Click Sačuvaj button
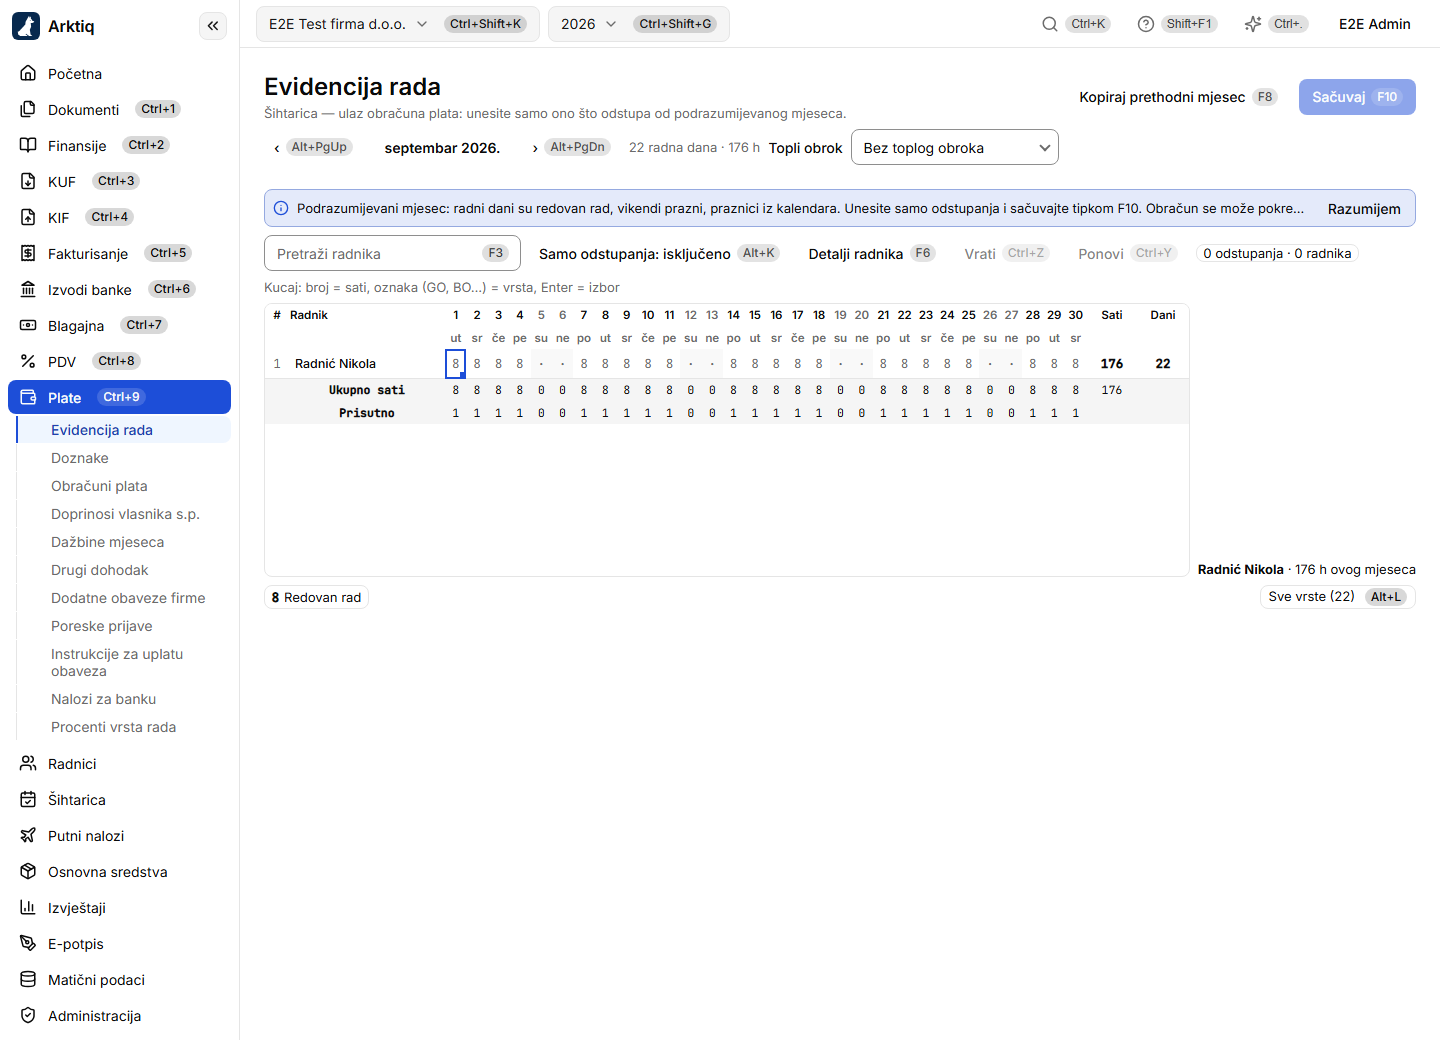1440x1040 pixels. (1357, 97)
